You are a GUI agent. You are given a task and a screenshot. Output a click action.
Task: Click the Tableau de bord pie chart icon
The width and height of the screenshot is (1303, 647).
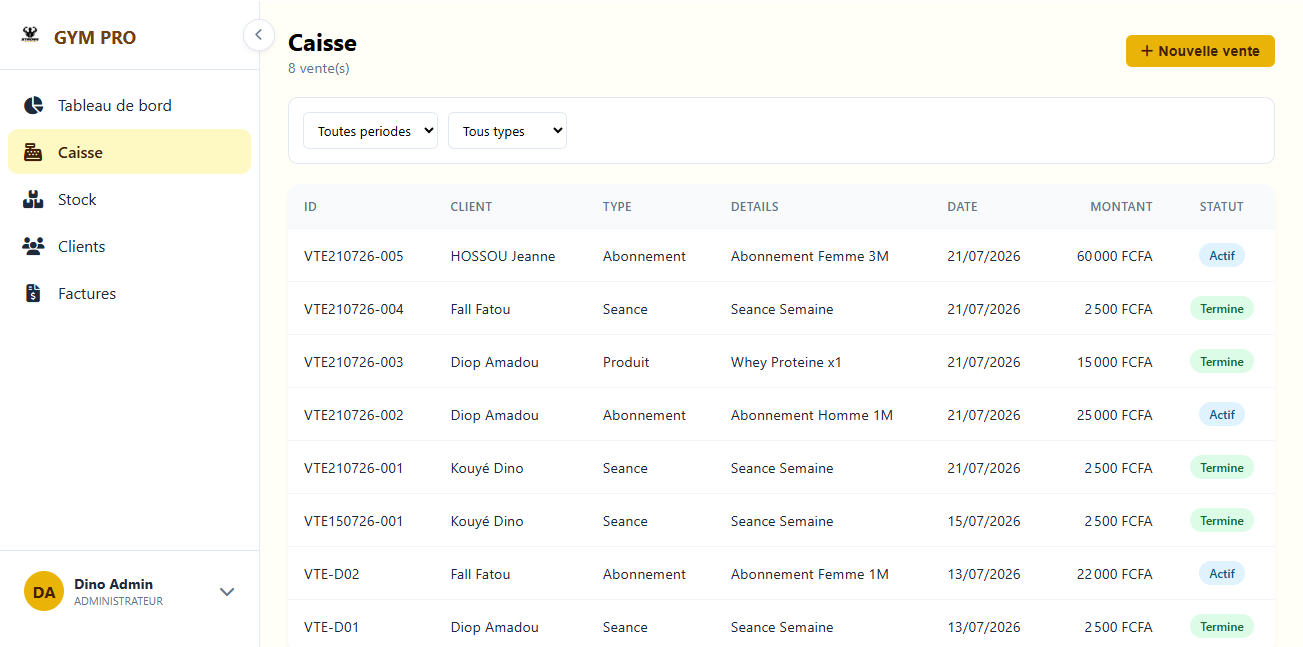33,105
